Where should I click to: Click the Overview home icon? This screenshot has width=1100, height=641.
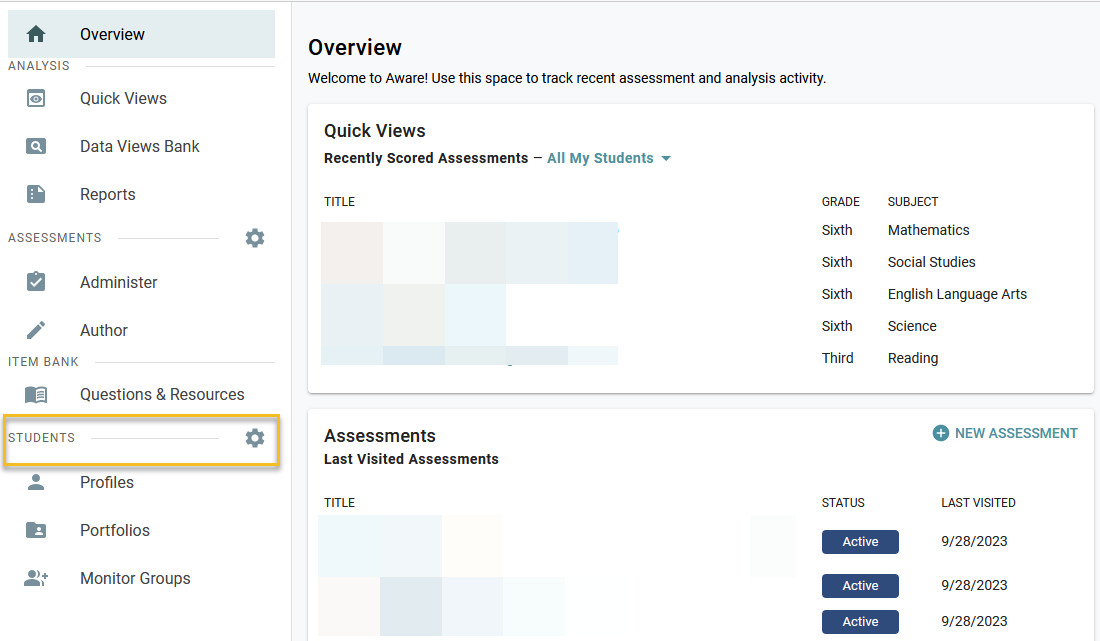tap(36, 34)
